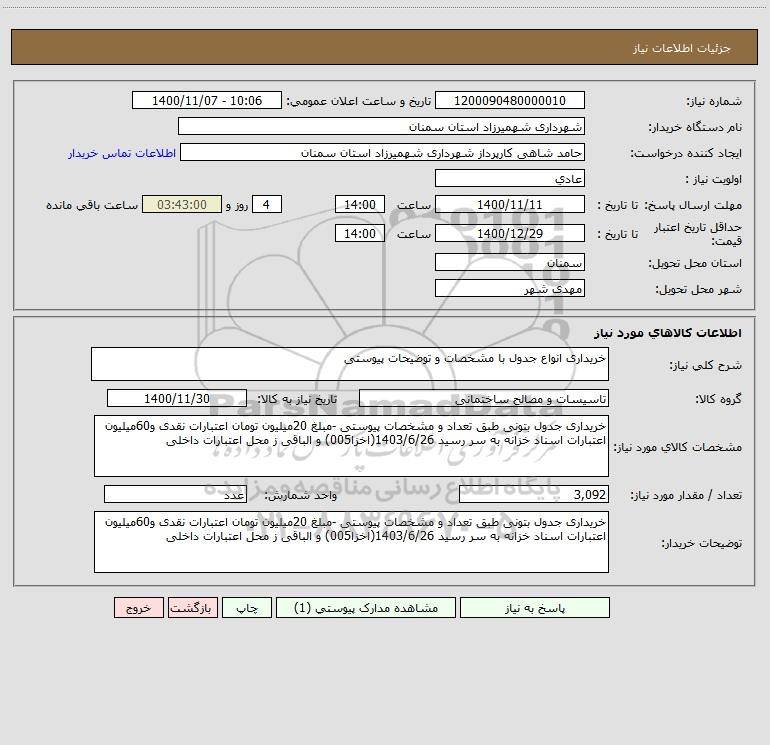
Task: Click the response deadline time 14:00
Action: [359, 204]
